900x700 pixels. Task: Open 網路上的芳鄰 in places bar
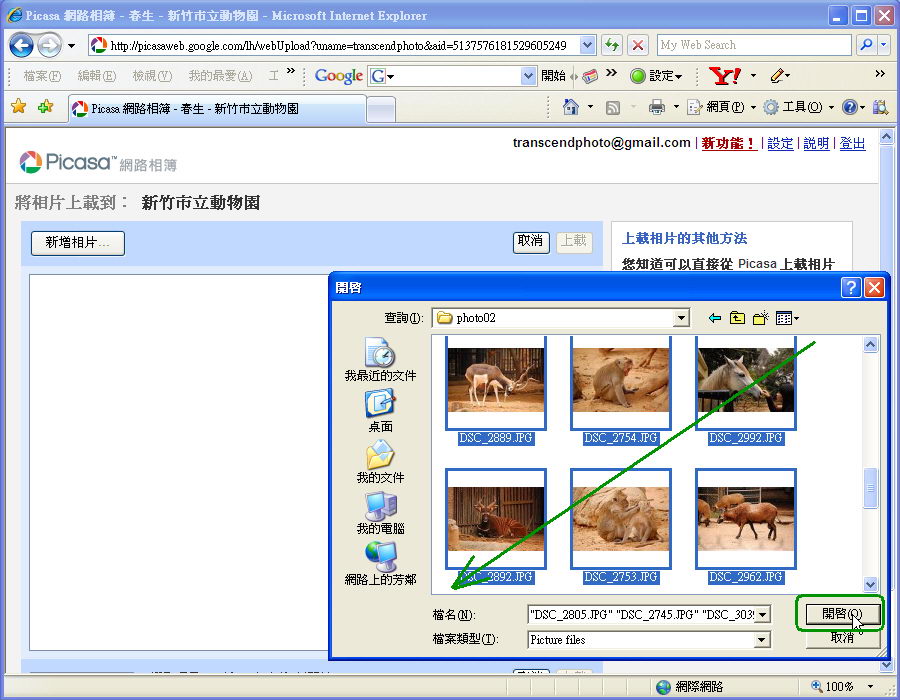pyautogui.click(x=380, y=564)
